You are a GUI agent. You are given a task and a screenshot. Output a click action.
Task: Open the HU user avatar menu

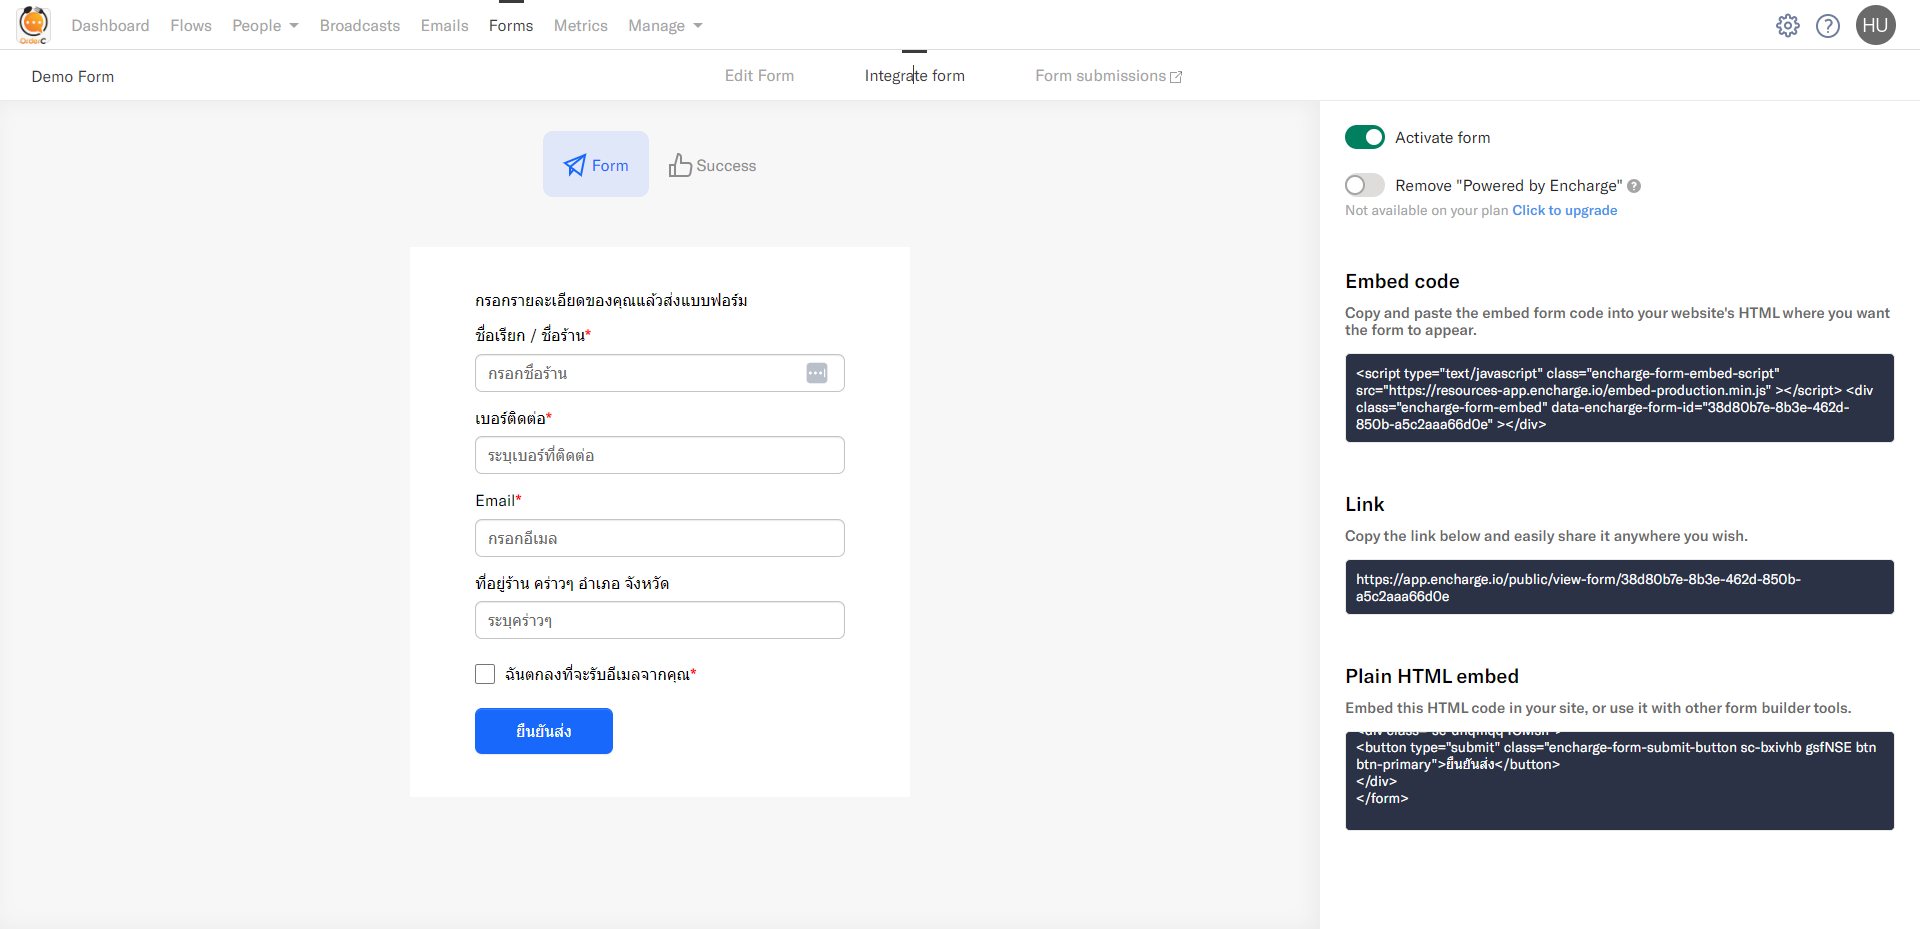click(x=1876, y=25)
